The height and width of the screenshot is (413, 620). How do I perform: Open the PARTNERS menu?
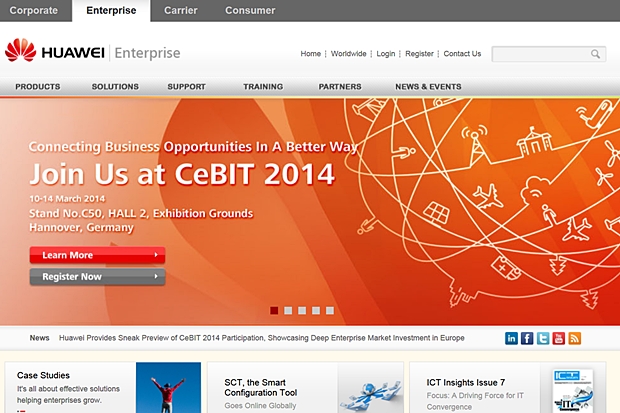[340, 87]
